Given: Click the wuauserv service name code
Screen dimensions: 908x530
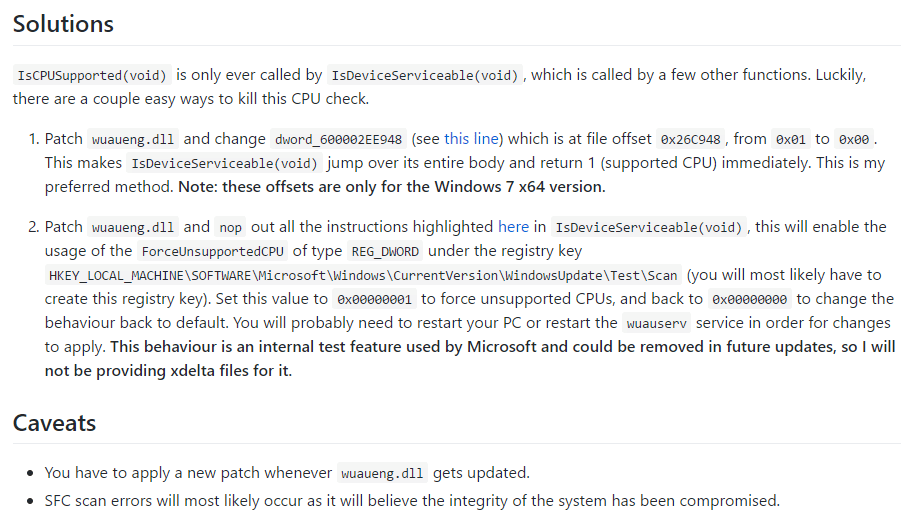Looking at the screenshot, I should point(657,323).
